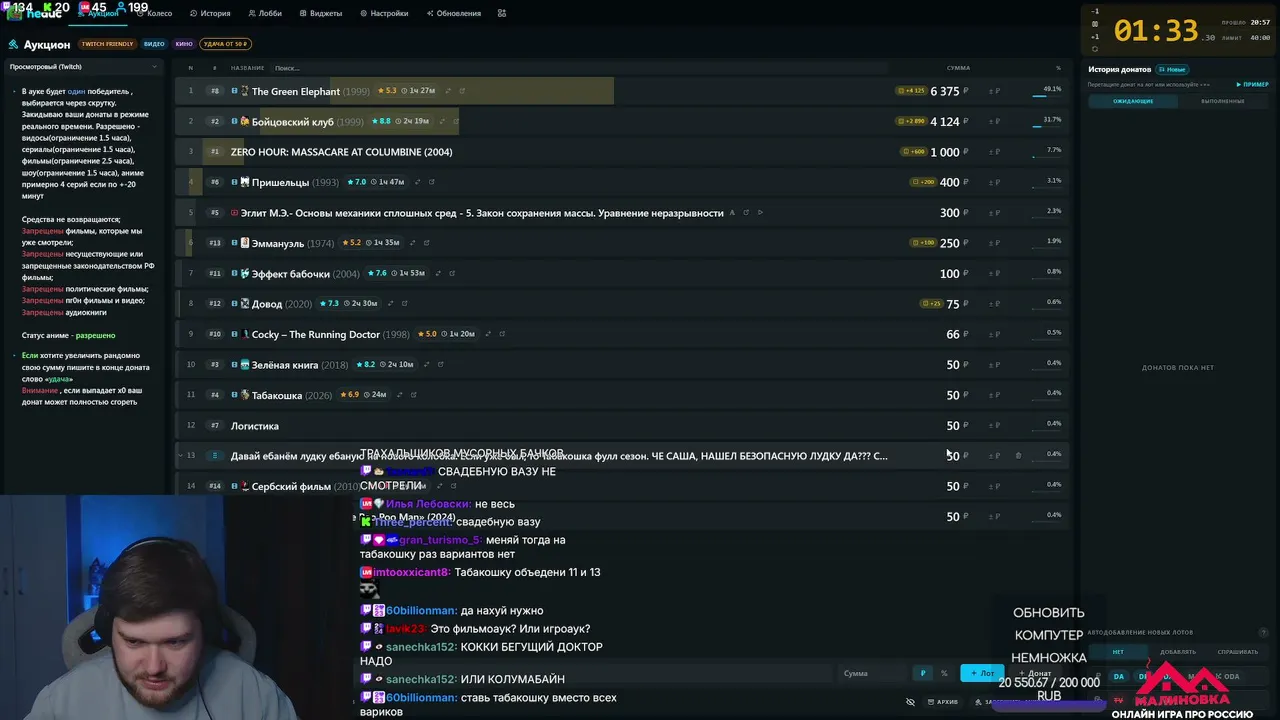This screenshot has height=720, width=1280.
Task: Toggle the crossed-eye hide icon near Архив
Action: [910, 702]
